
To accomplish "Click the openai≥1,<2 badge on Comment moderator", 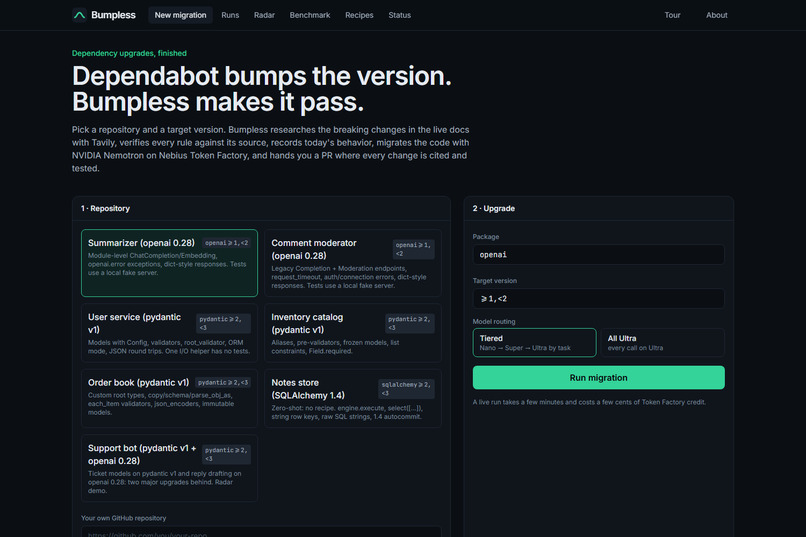I will click(413, 249).
